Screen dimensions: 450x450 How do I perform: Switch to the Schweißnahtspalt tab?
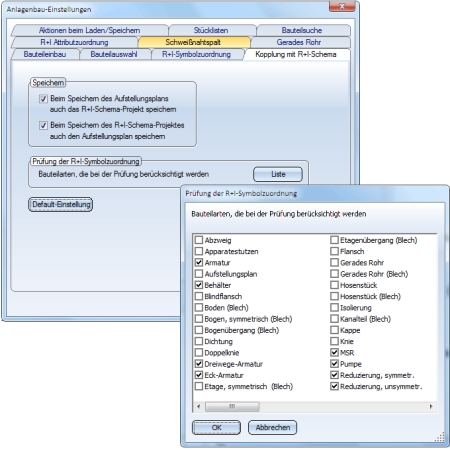pos(193,42)
